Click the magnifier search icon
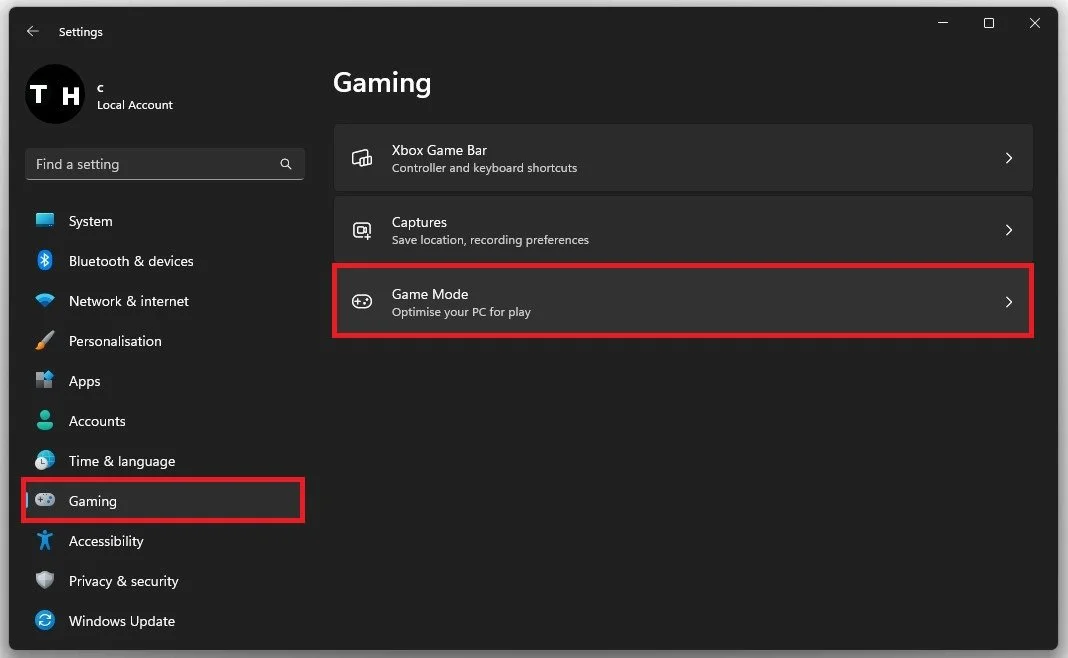 coord(286,164)
